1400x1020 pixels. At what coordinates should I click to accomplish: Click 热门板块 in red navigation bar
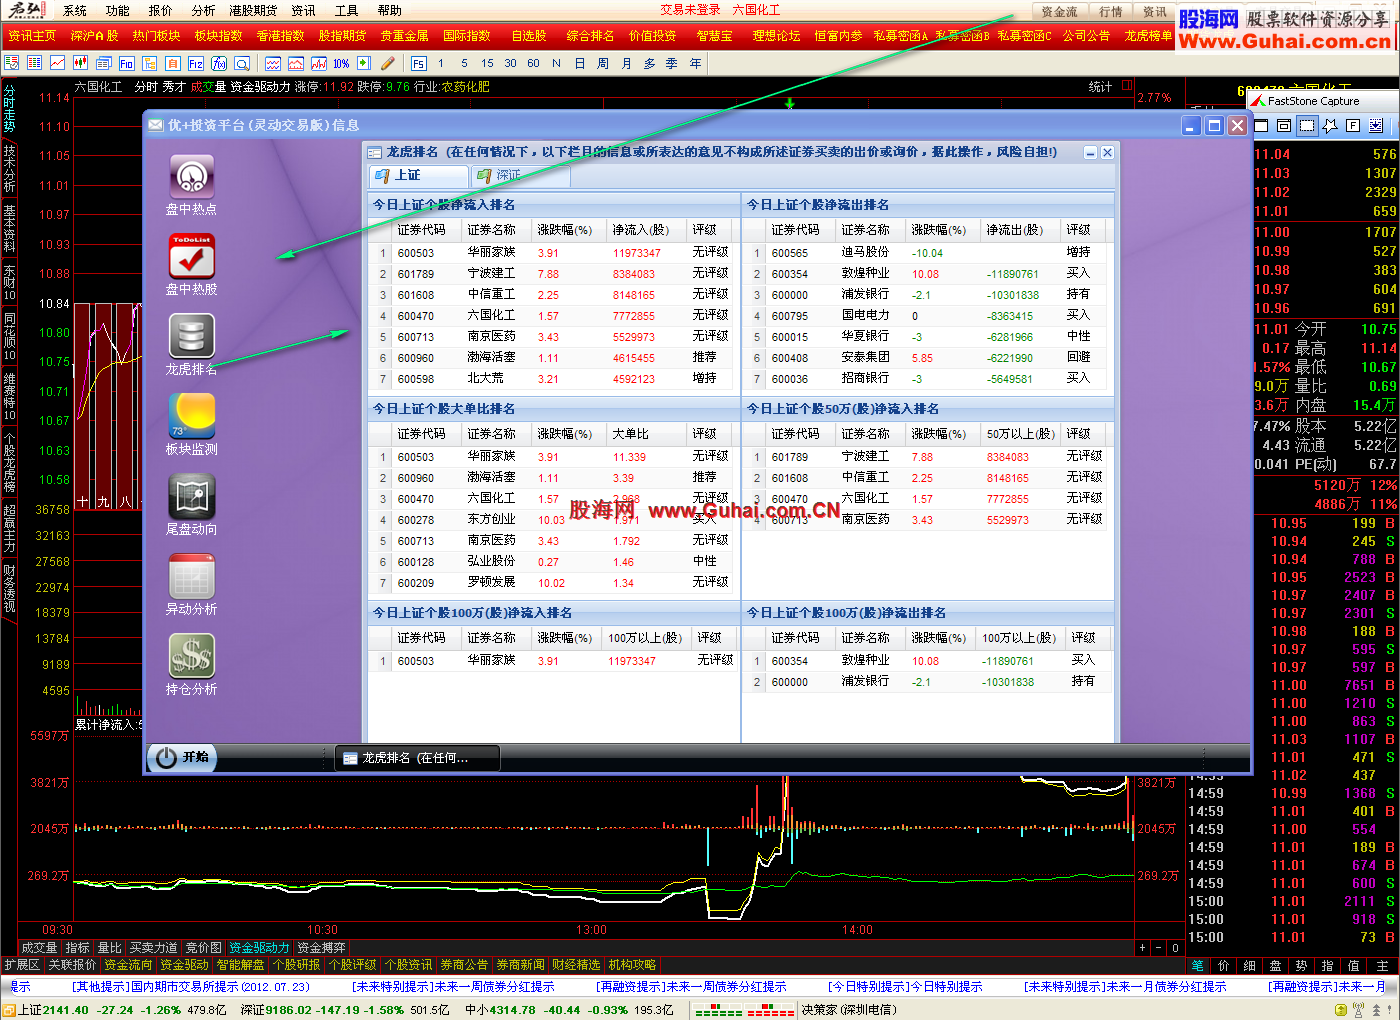coord(156,36)
